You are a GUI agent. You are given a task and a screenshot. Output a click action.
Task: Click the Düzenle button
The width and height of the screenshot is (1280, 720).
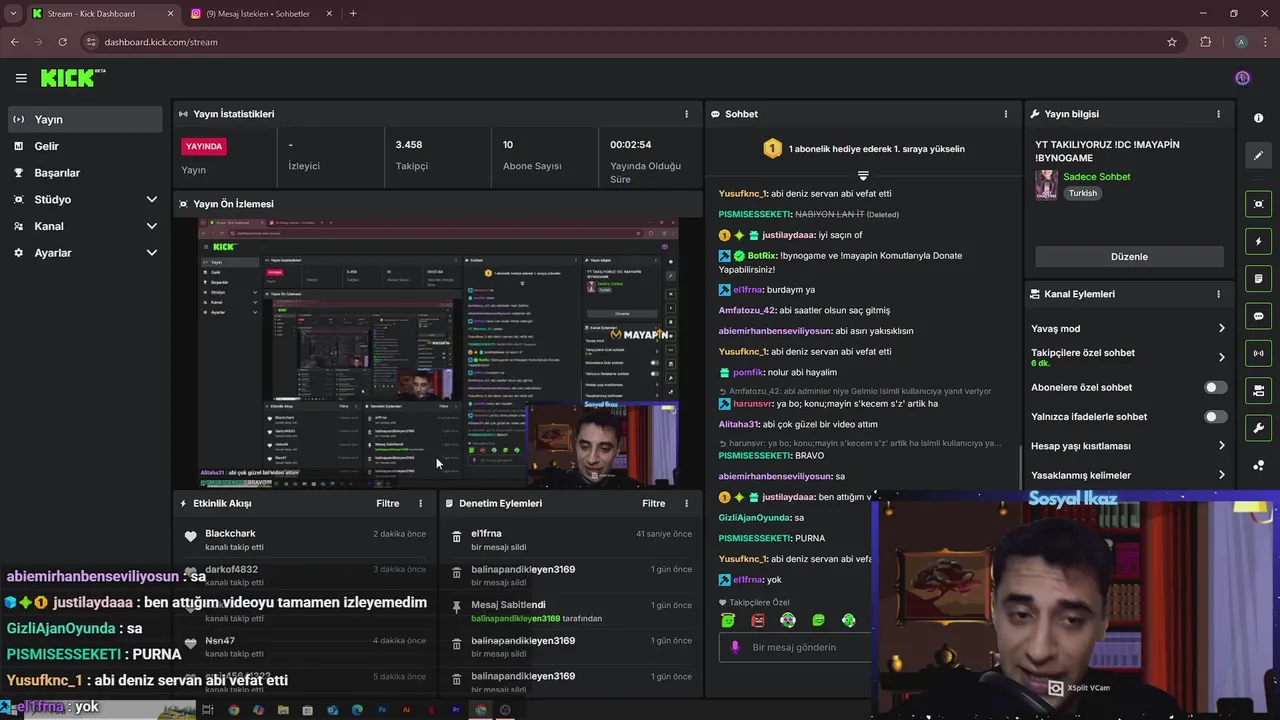(x=1129, y=257)
